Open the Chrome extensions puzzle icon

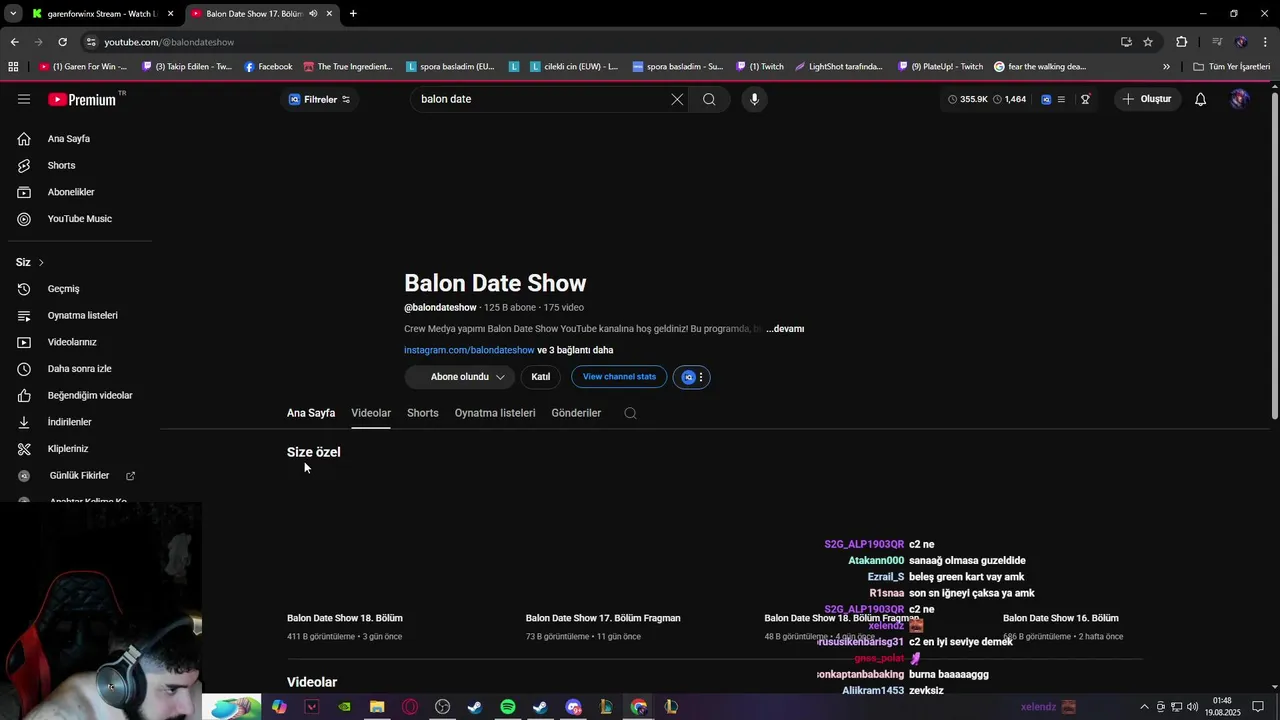(1182, 42)
